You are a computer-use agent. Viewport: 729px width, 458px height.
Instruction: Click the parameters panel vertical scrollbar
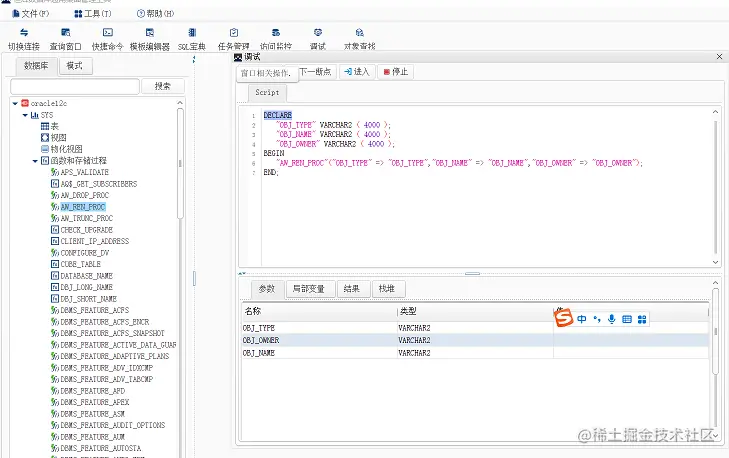coord(715,331)
